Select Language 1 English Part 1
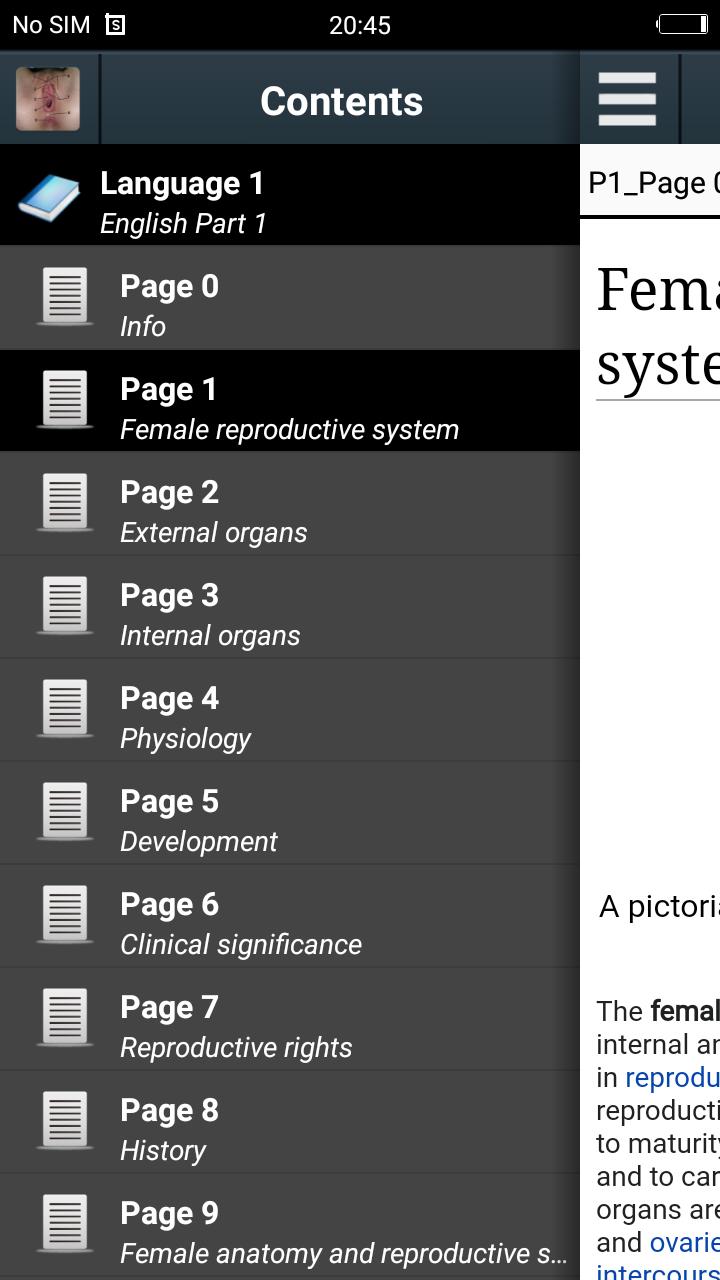Image resolution: width=720 pixels, height=1280 pixels. (290, 195)
